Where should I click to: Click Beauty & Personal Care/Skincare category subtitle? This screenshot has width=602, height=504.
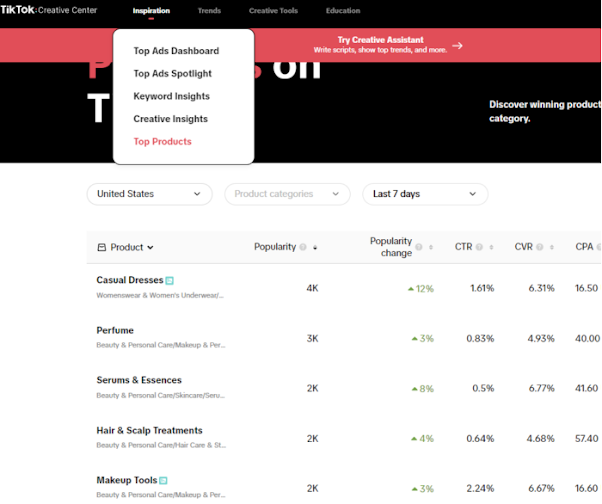160,395
